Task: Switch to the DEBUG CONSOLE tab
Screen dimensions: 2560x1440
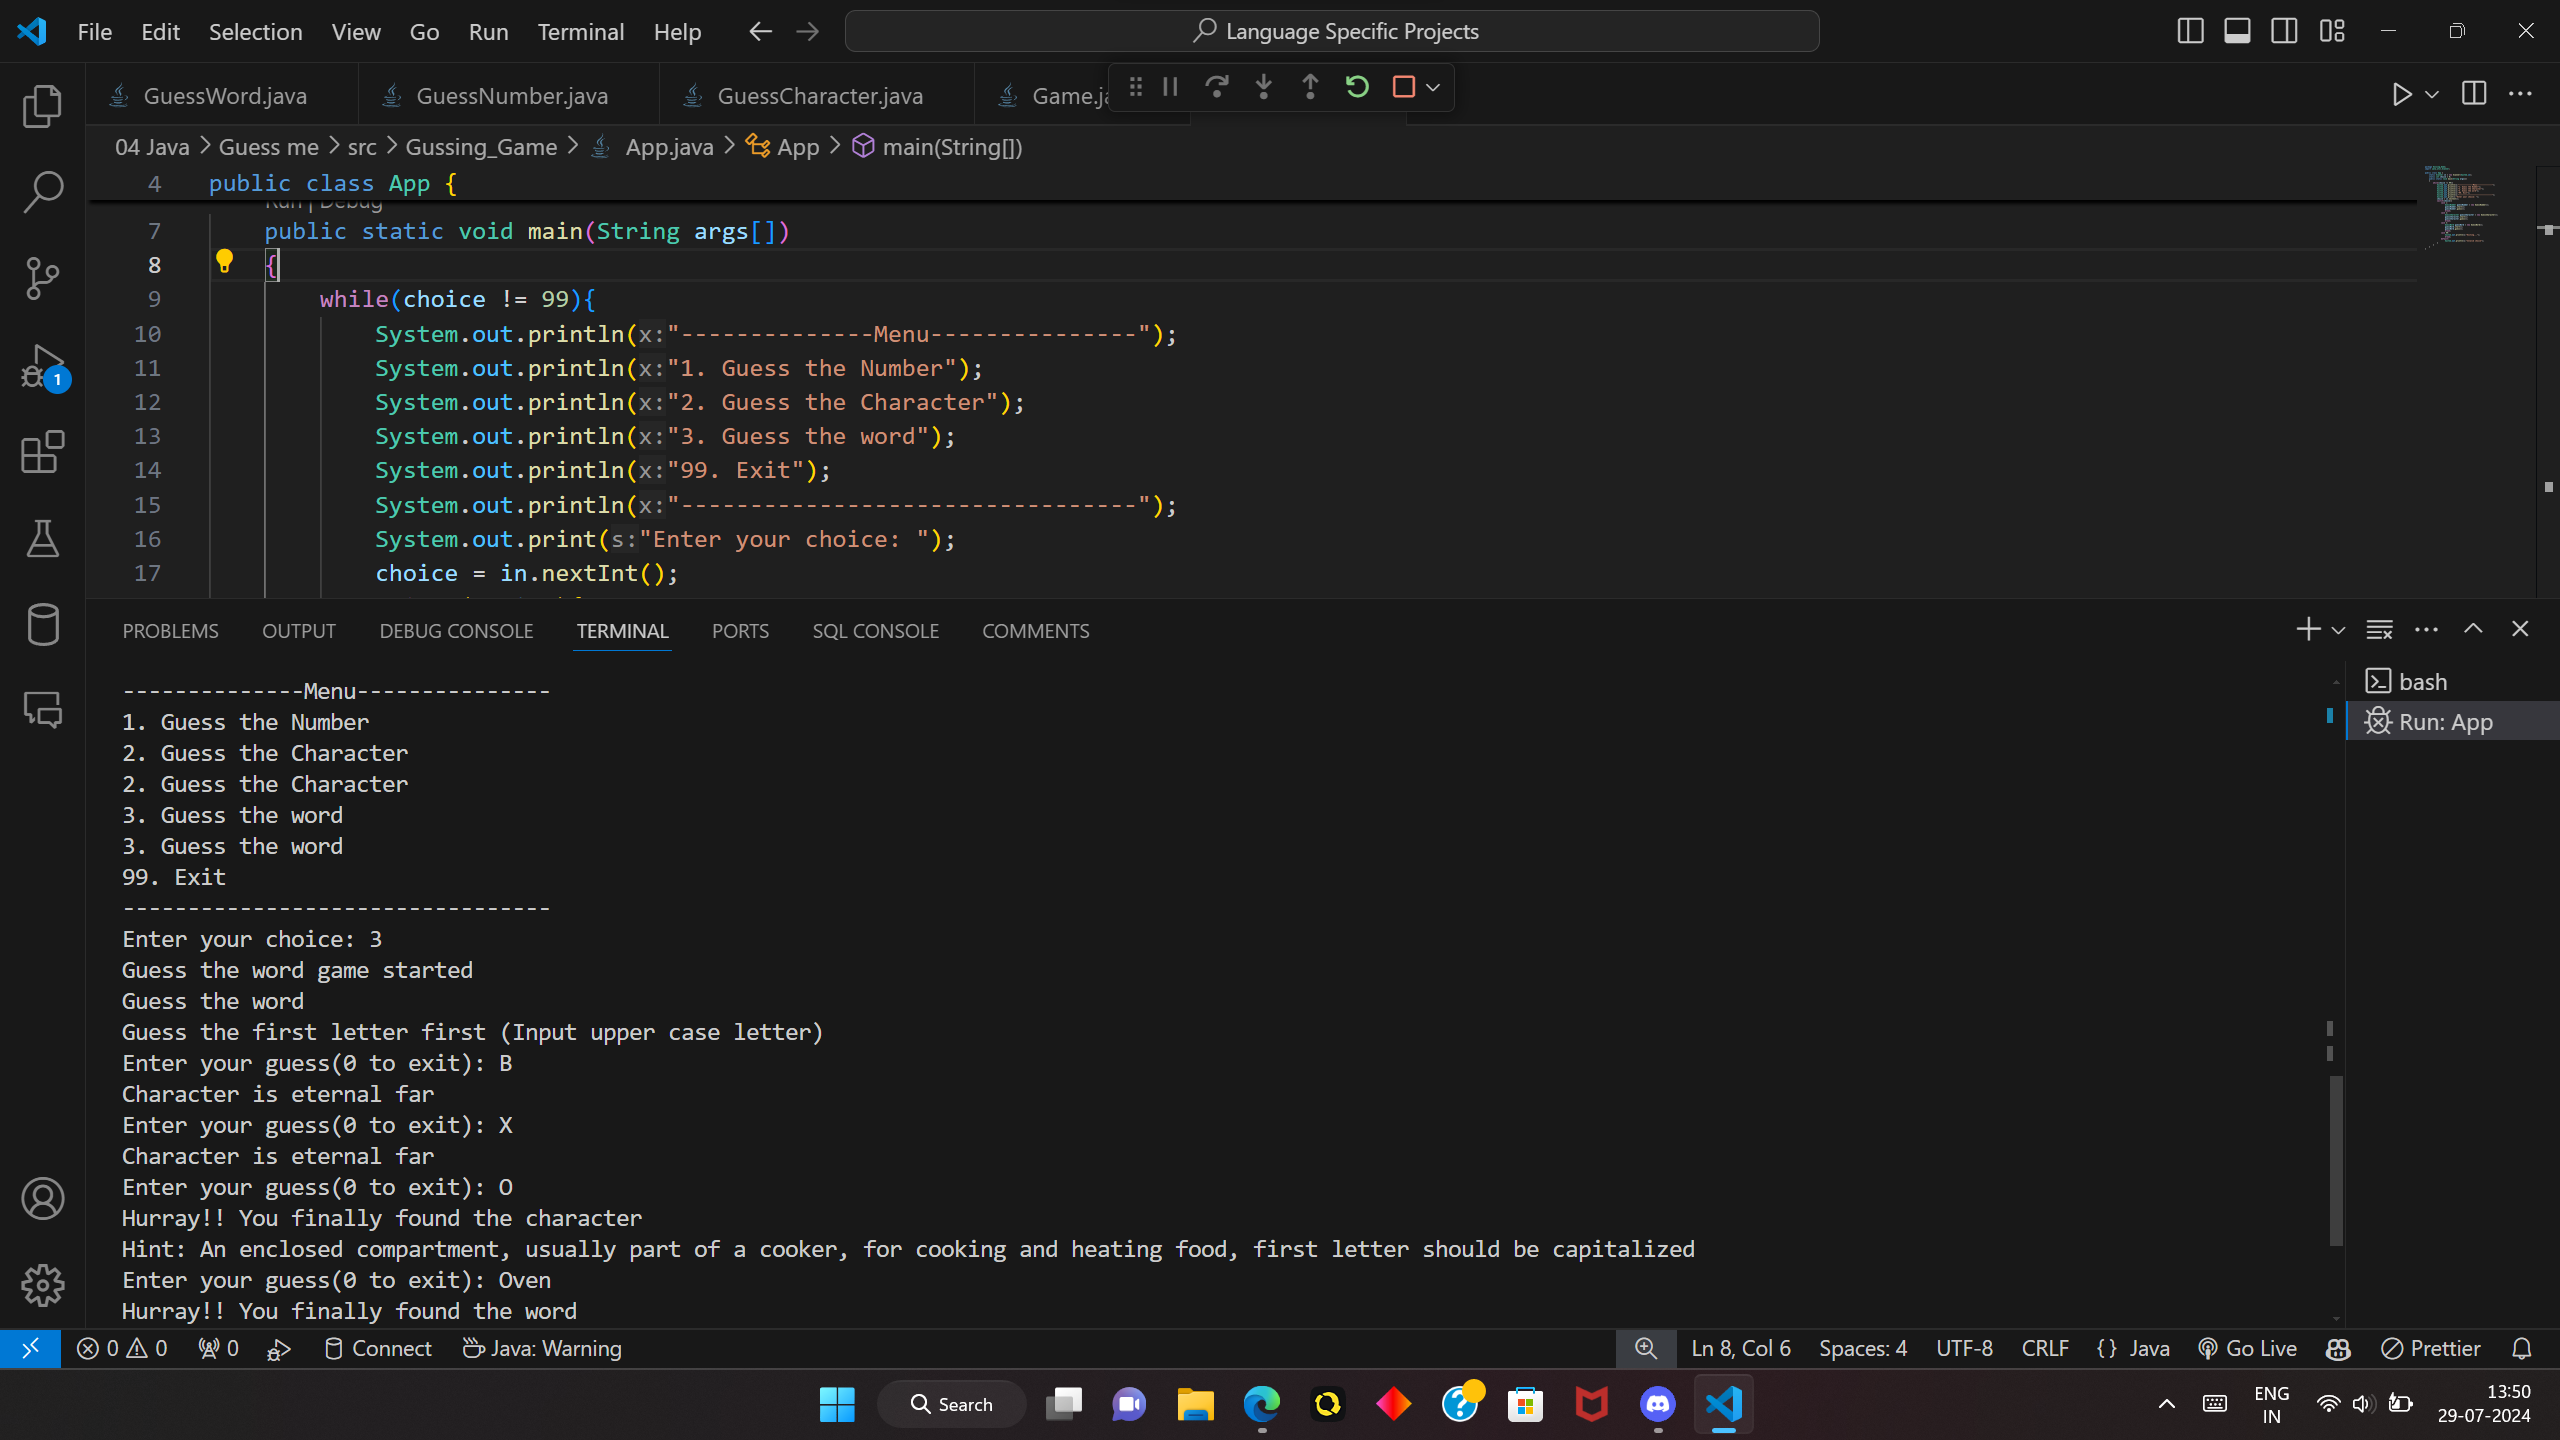Action: pos(456,631)
